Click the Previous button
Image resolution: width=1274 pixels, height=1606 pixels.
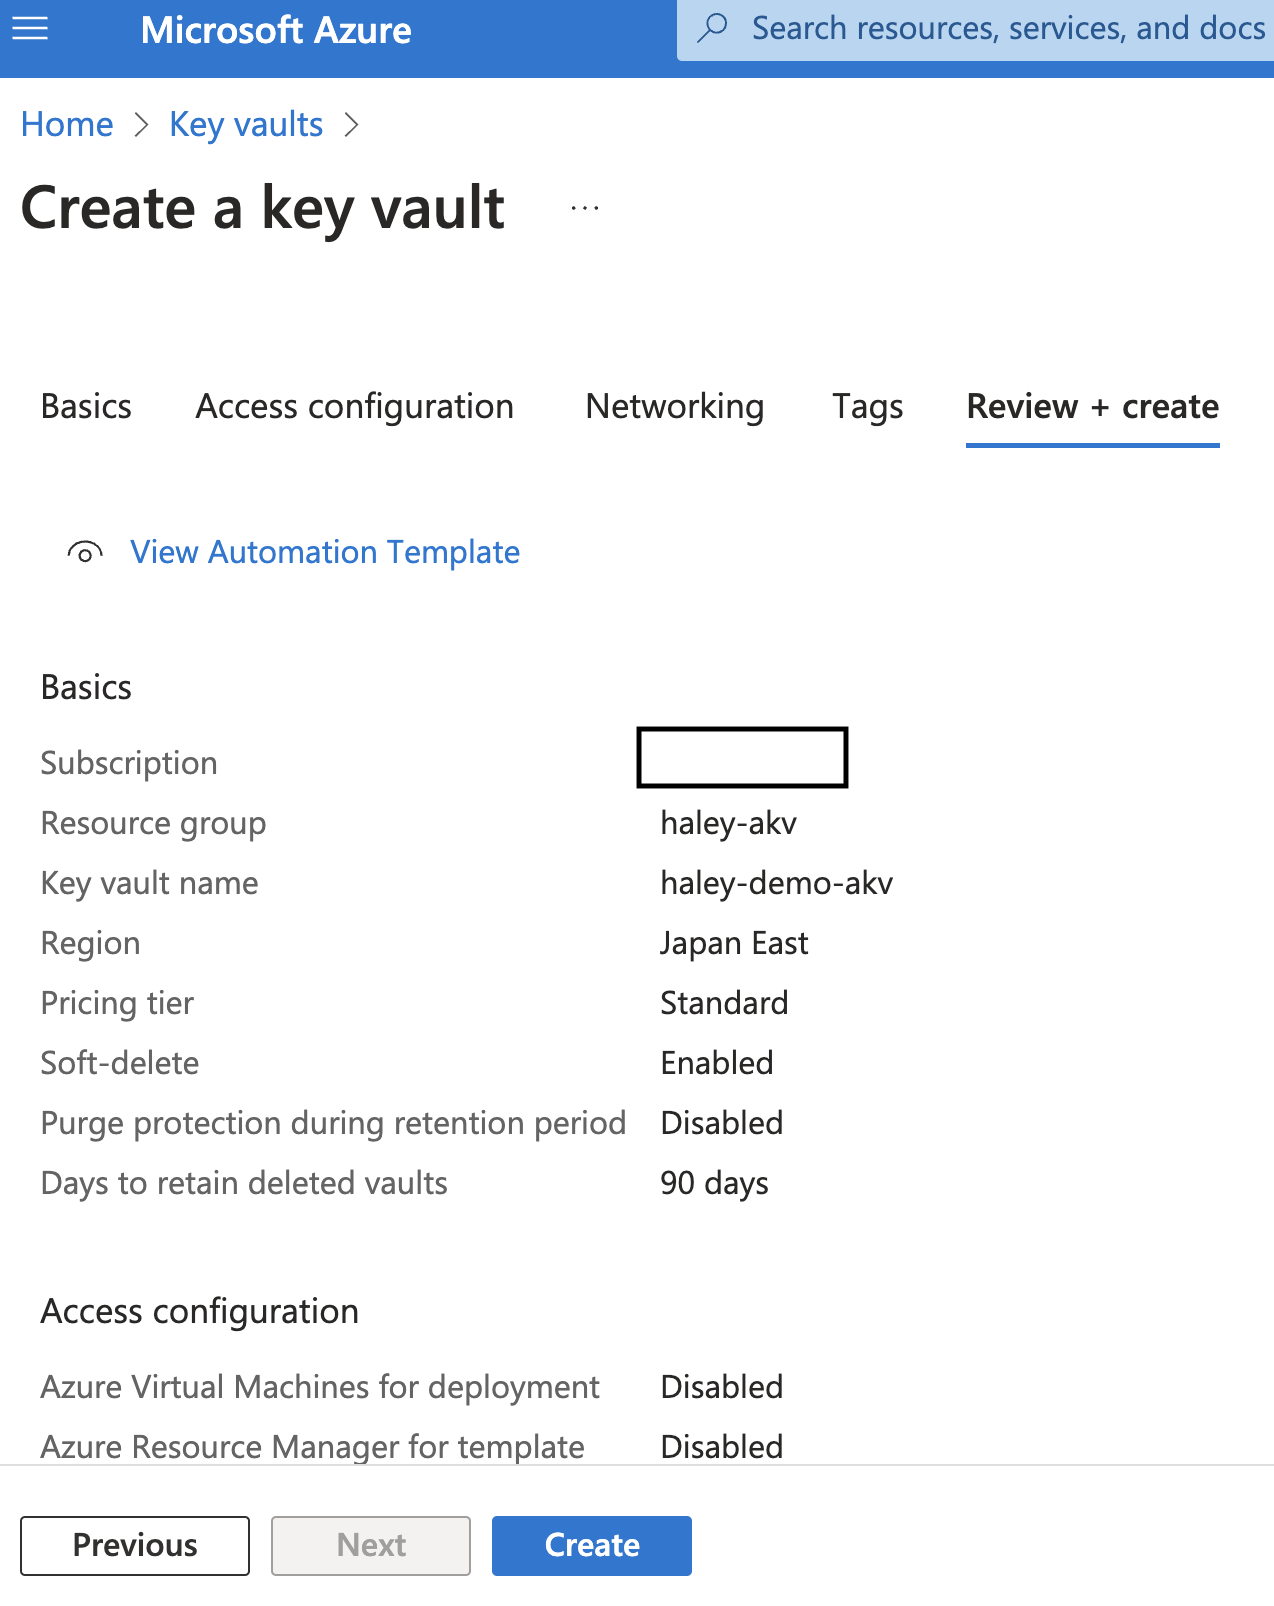click(134, 1545)
